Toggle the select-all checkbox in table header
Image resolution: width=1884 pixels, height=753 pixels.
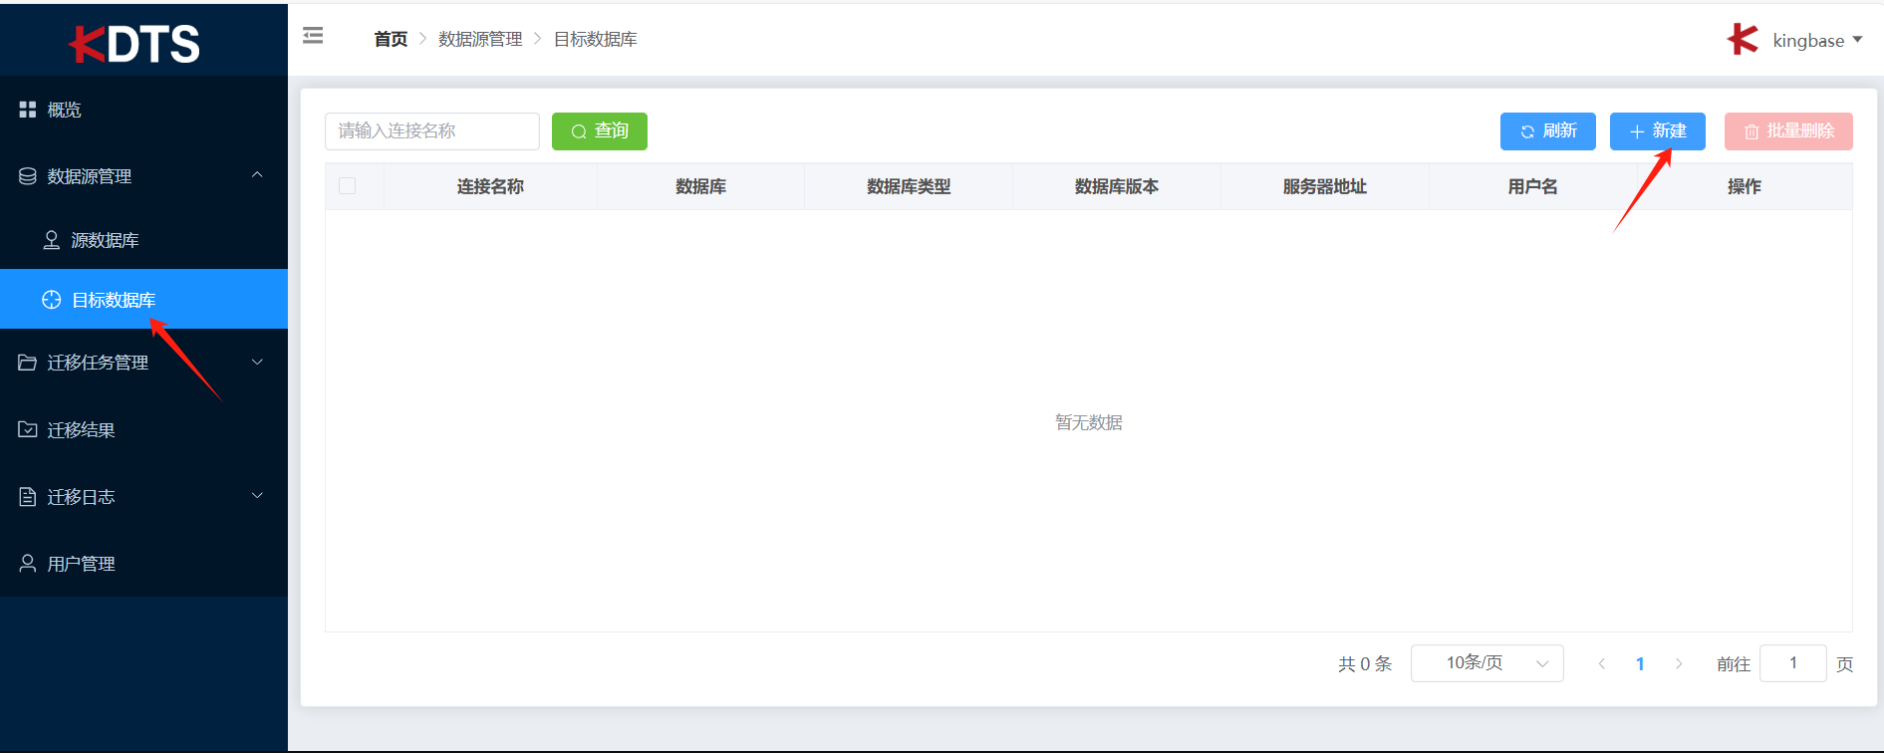pyautogui.click(x=347, y=186)
